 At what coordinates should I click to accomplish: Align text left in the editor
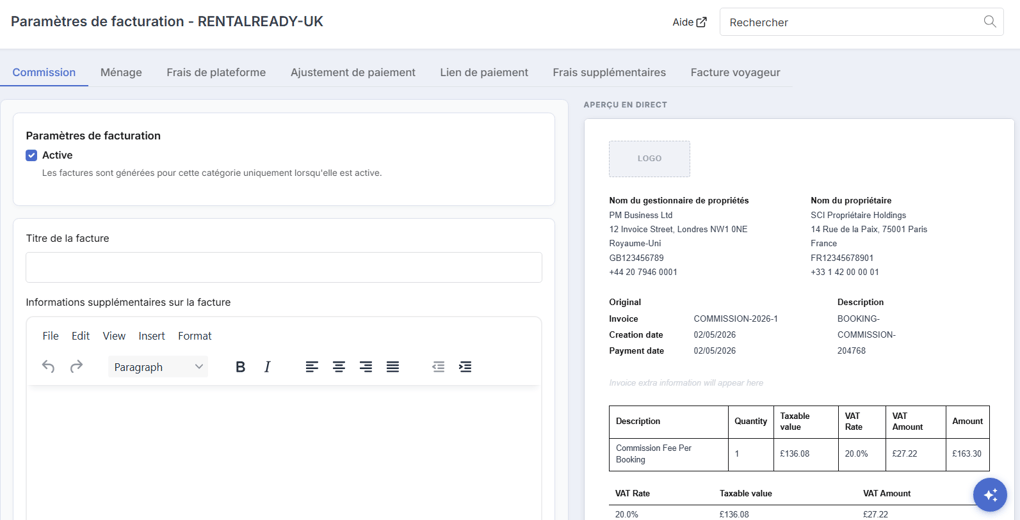[312, 367]
